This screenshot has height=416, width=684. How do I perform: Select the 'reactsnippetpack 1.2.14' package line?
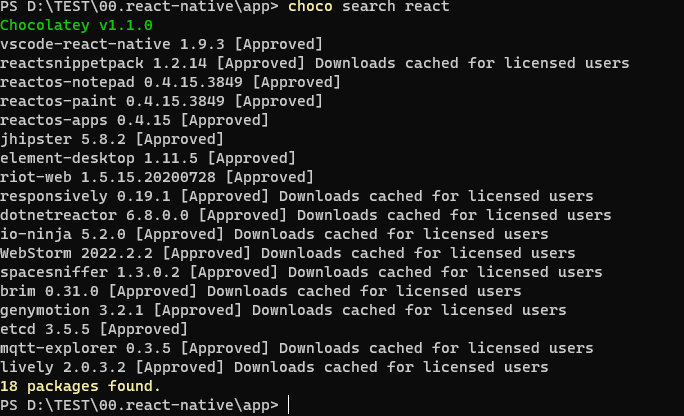point(315,63)
